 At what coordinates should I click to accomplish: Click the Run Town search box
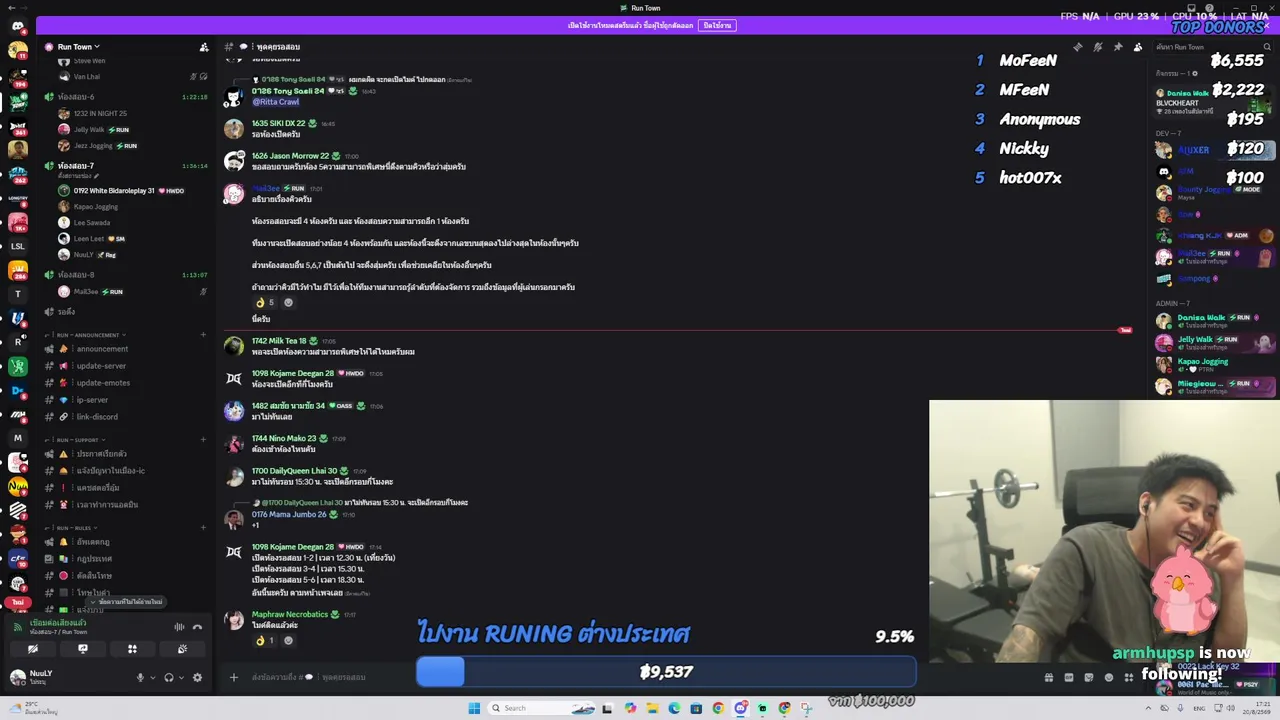1213,47
